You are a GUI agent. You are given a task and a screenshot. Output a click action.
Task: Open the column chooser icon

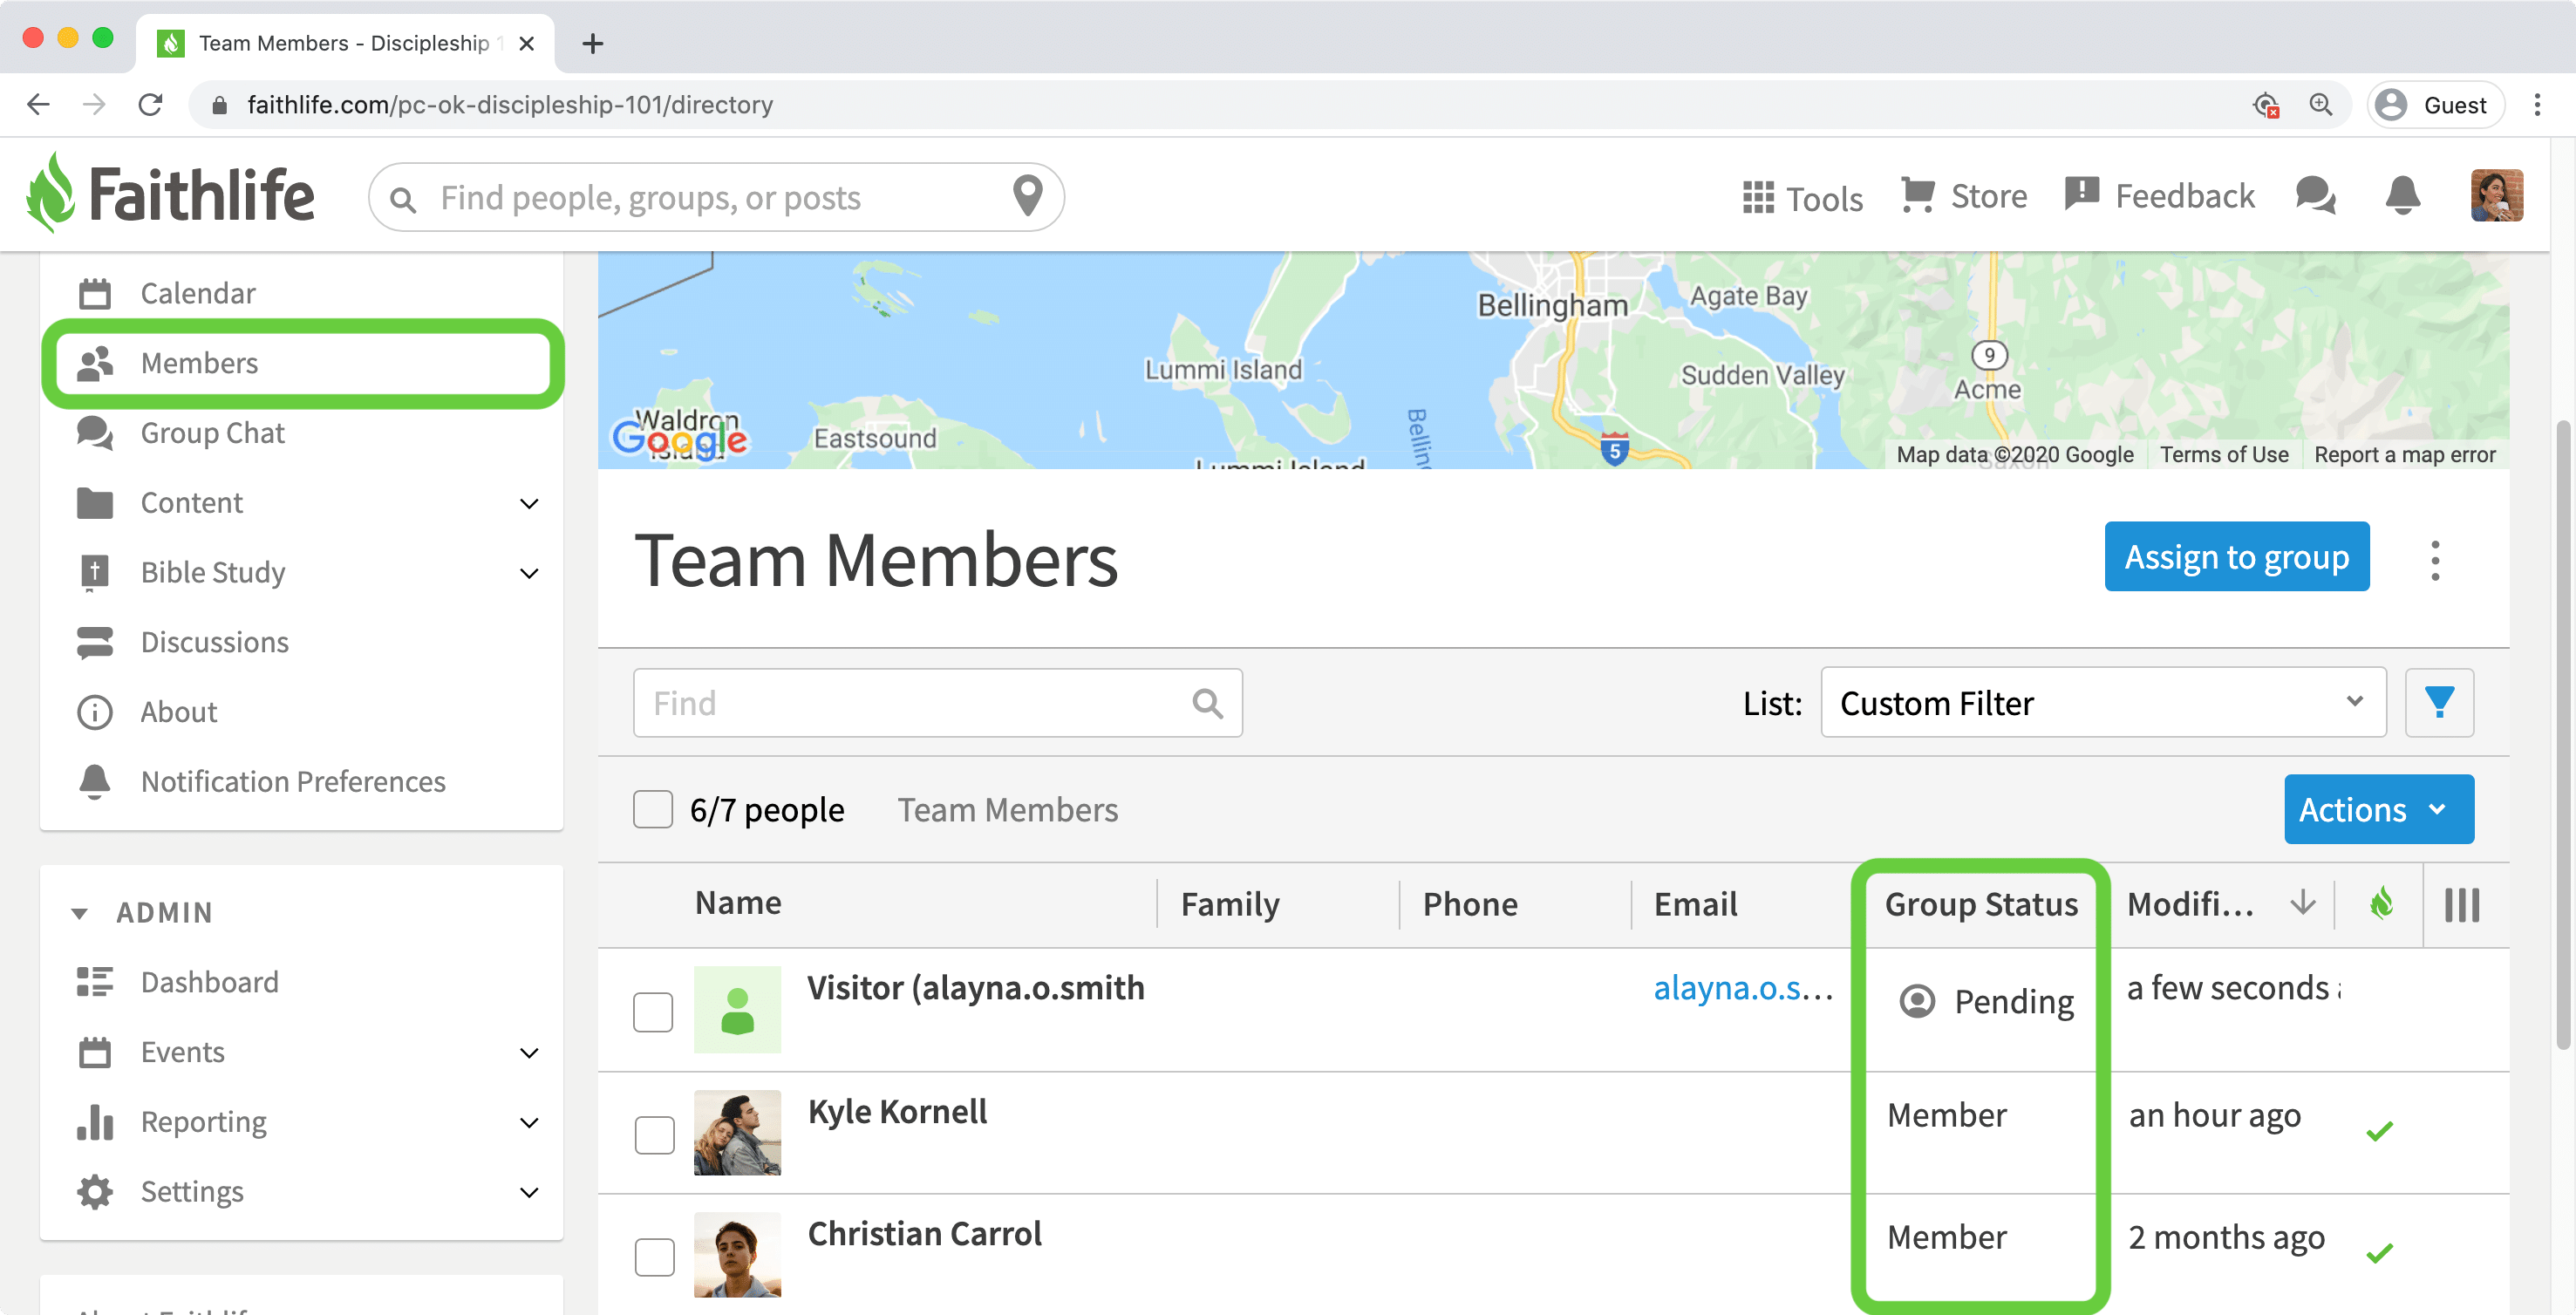tap(2461, 905)
